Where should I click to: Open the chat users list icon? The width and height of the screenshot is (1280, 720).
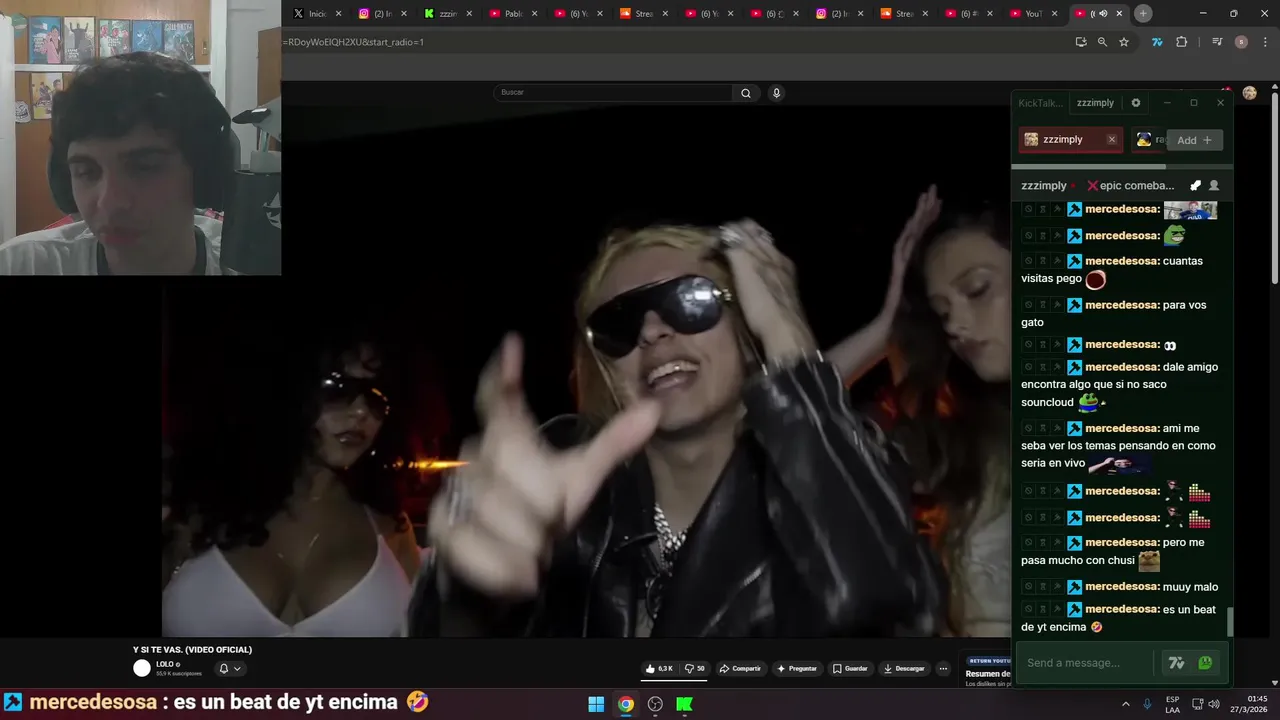click(x=1214, y=186)
